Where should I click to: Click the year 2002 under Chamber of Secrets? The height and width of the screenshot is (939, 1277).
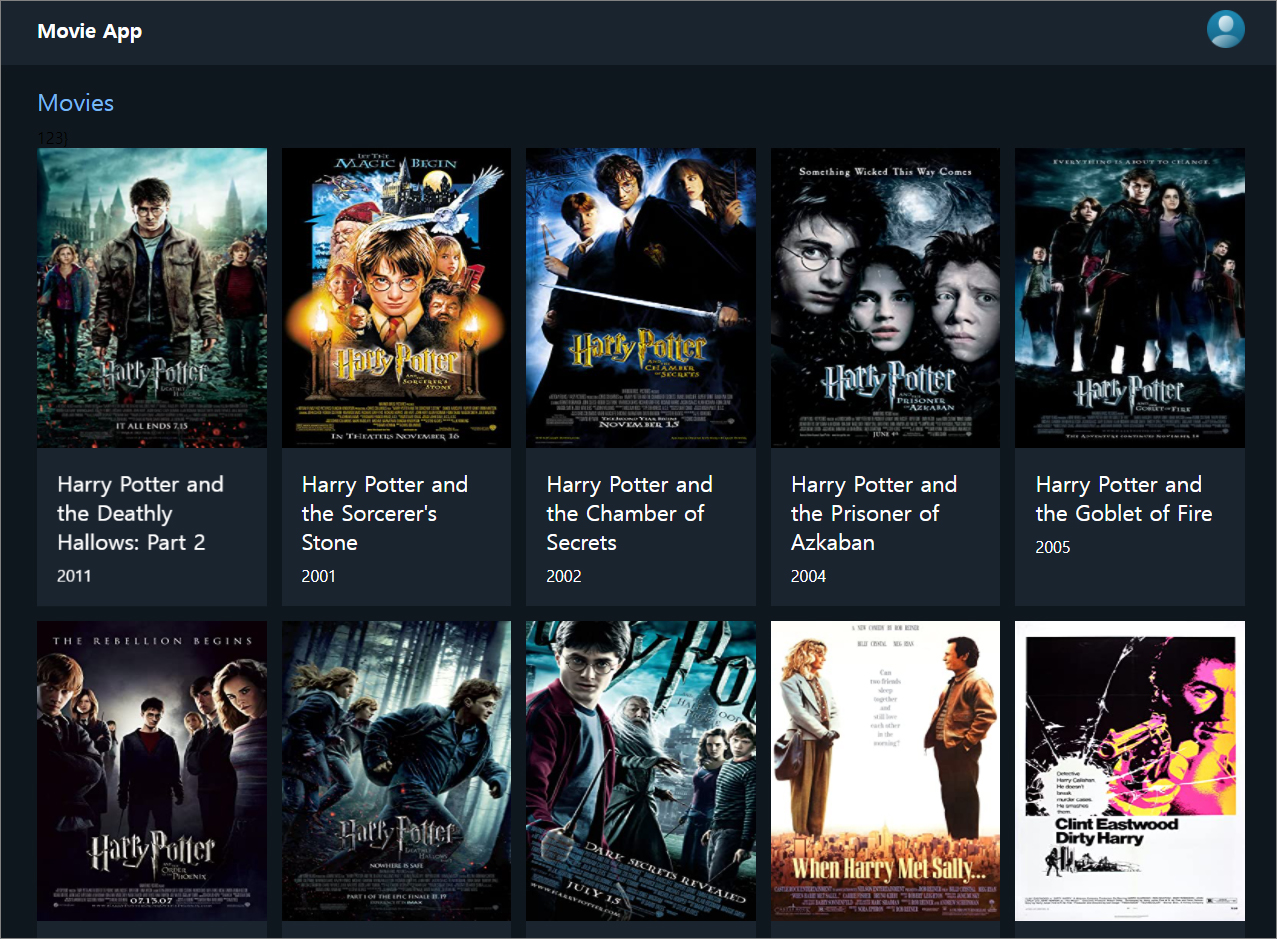pos(564,576)
